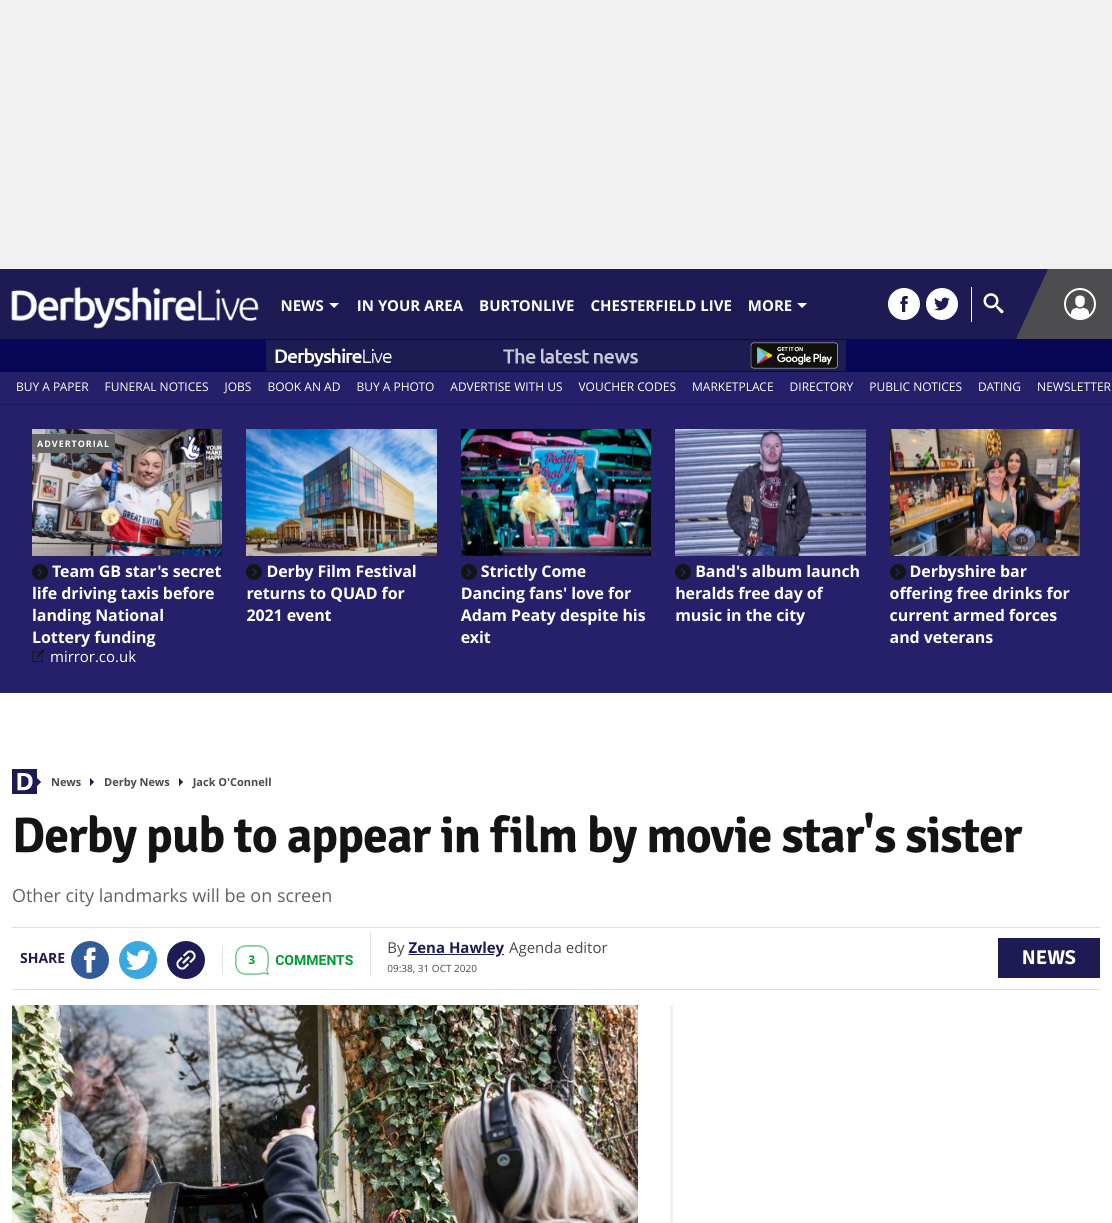Image resolution: width=1112 pixels, height=1223 pixels.
Task: Open the main article film-set photo
Action: [x=325, y=1114]
